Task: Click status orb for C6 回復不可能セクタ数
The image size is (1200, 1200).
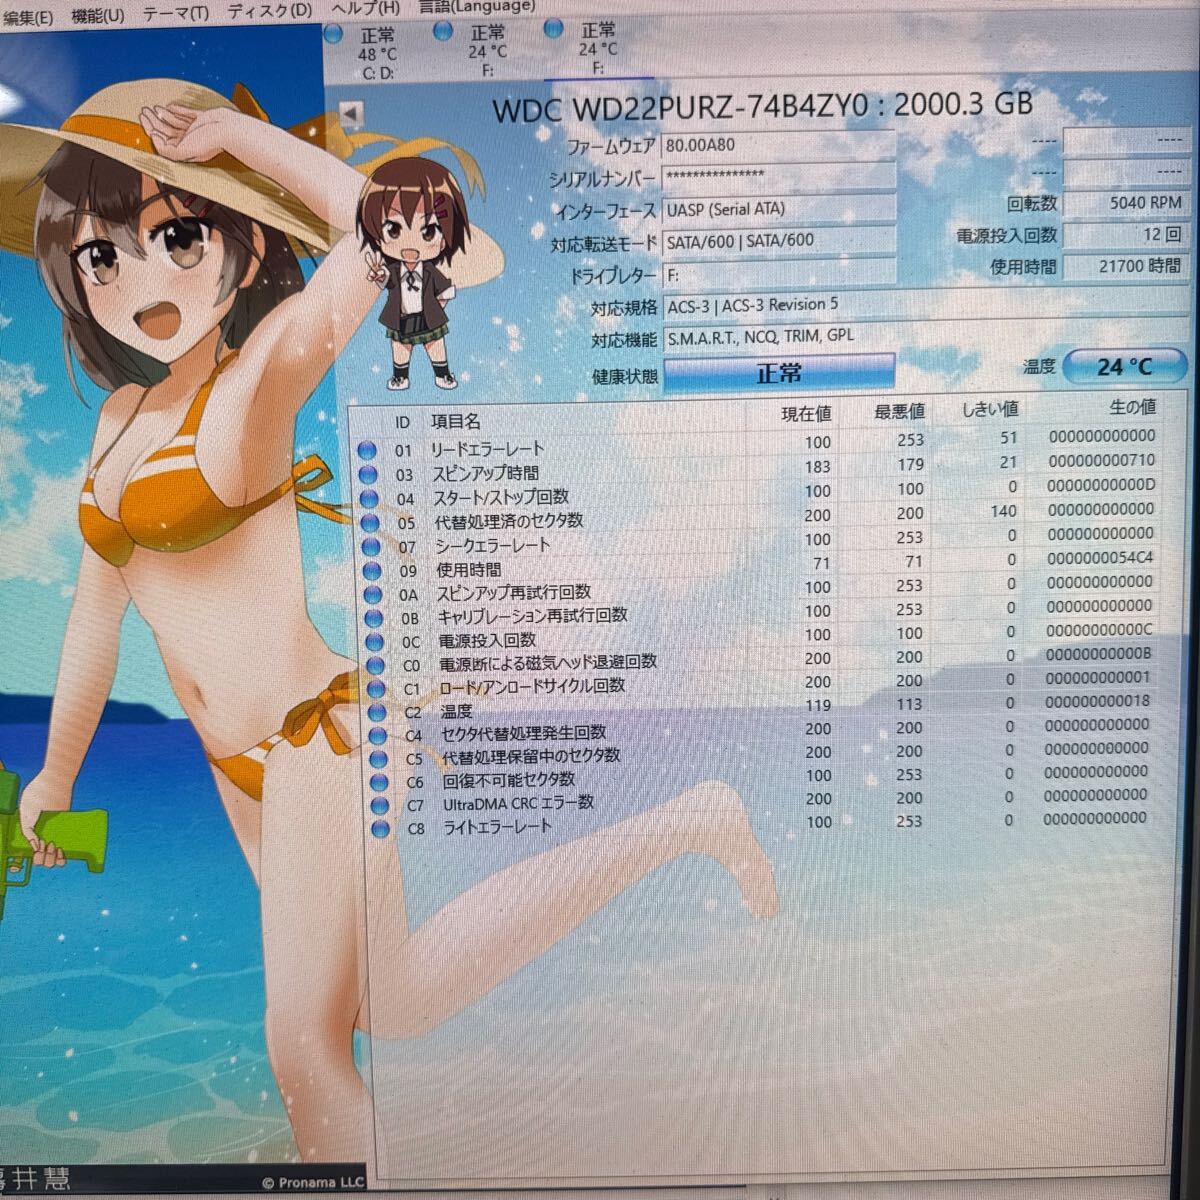Action: click(380, 783)
